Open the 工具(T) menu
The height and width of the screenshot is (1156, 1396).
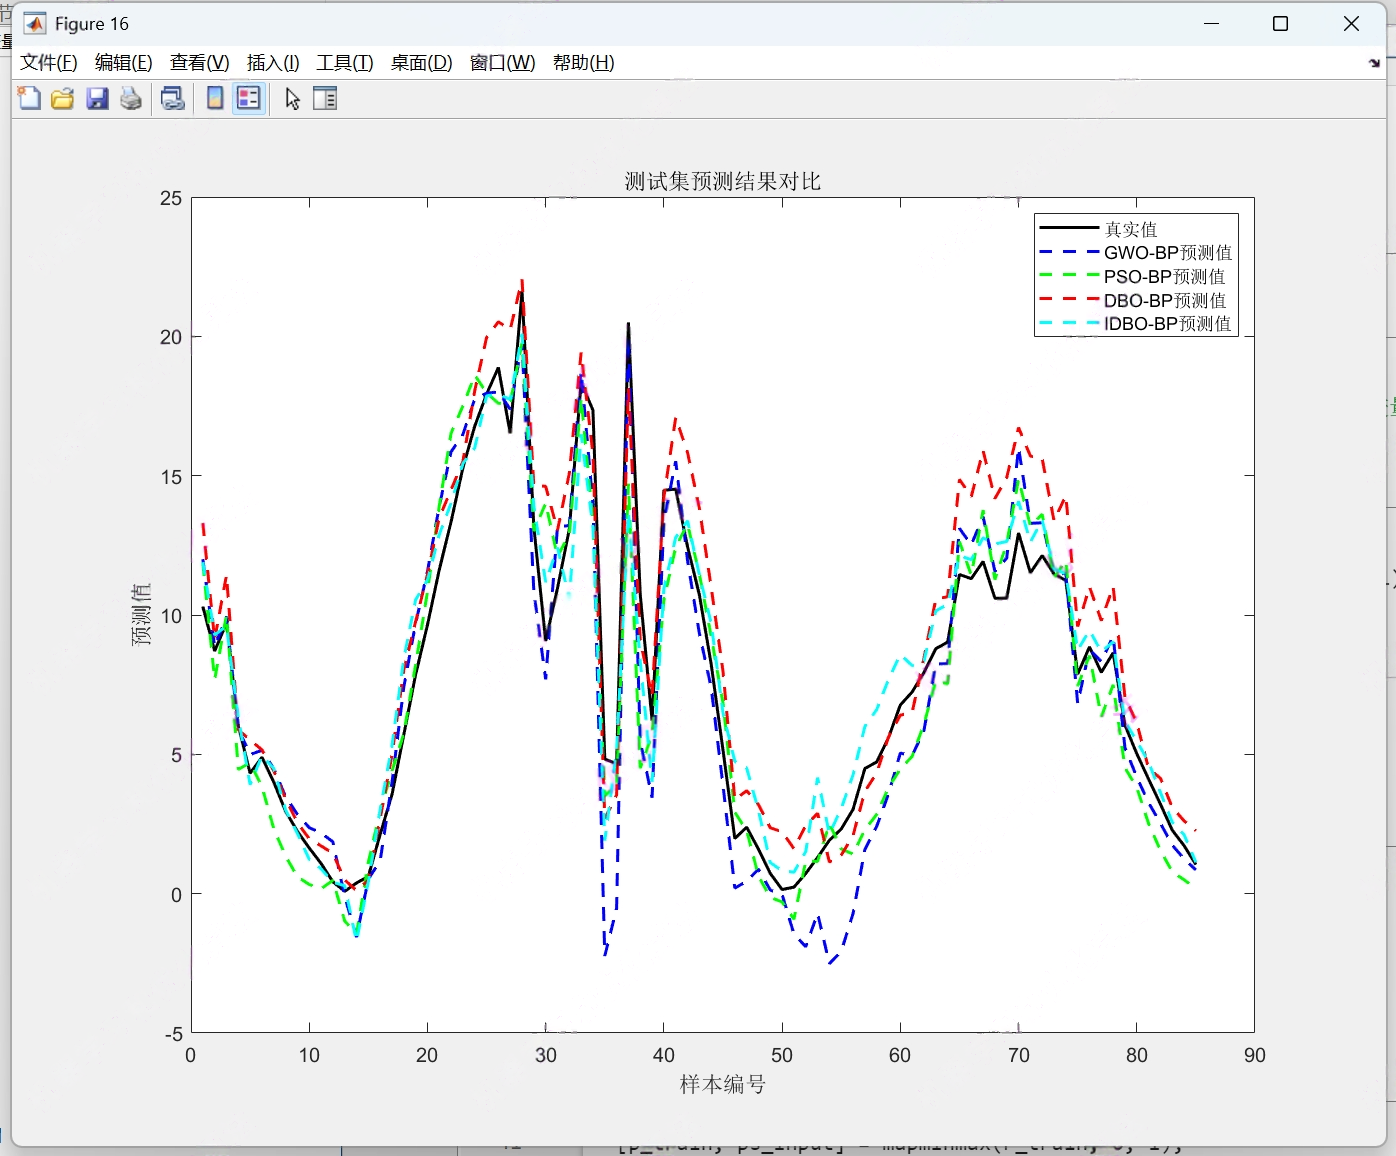point(345,63)
